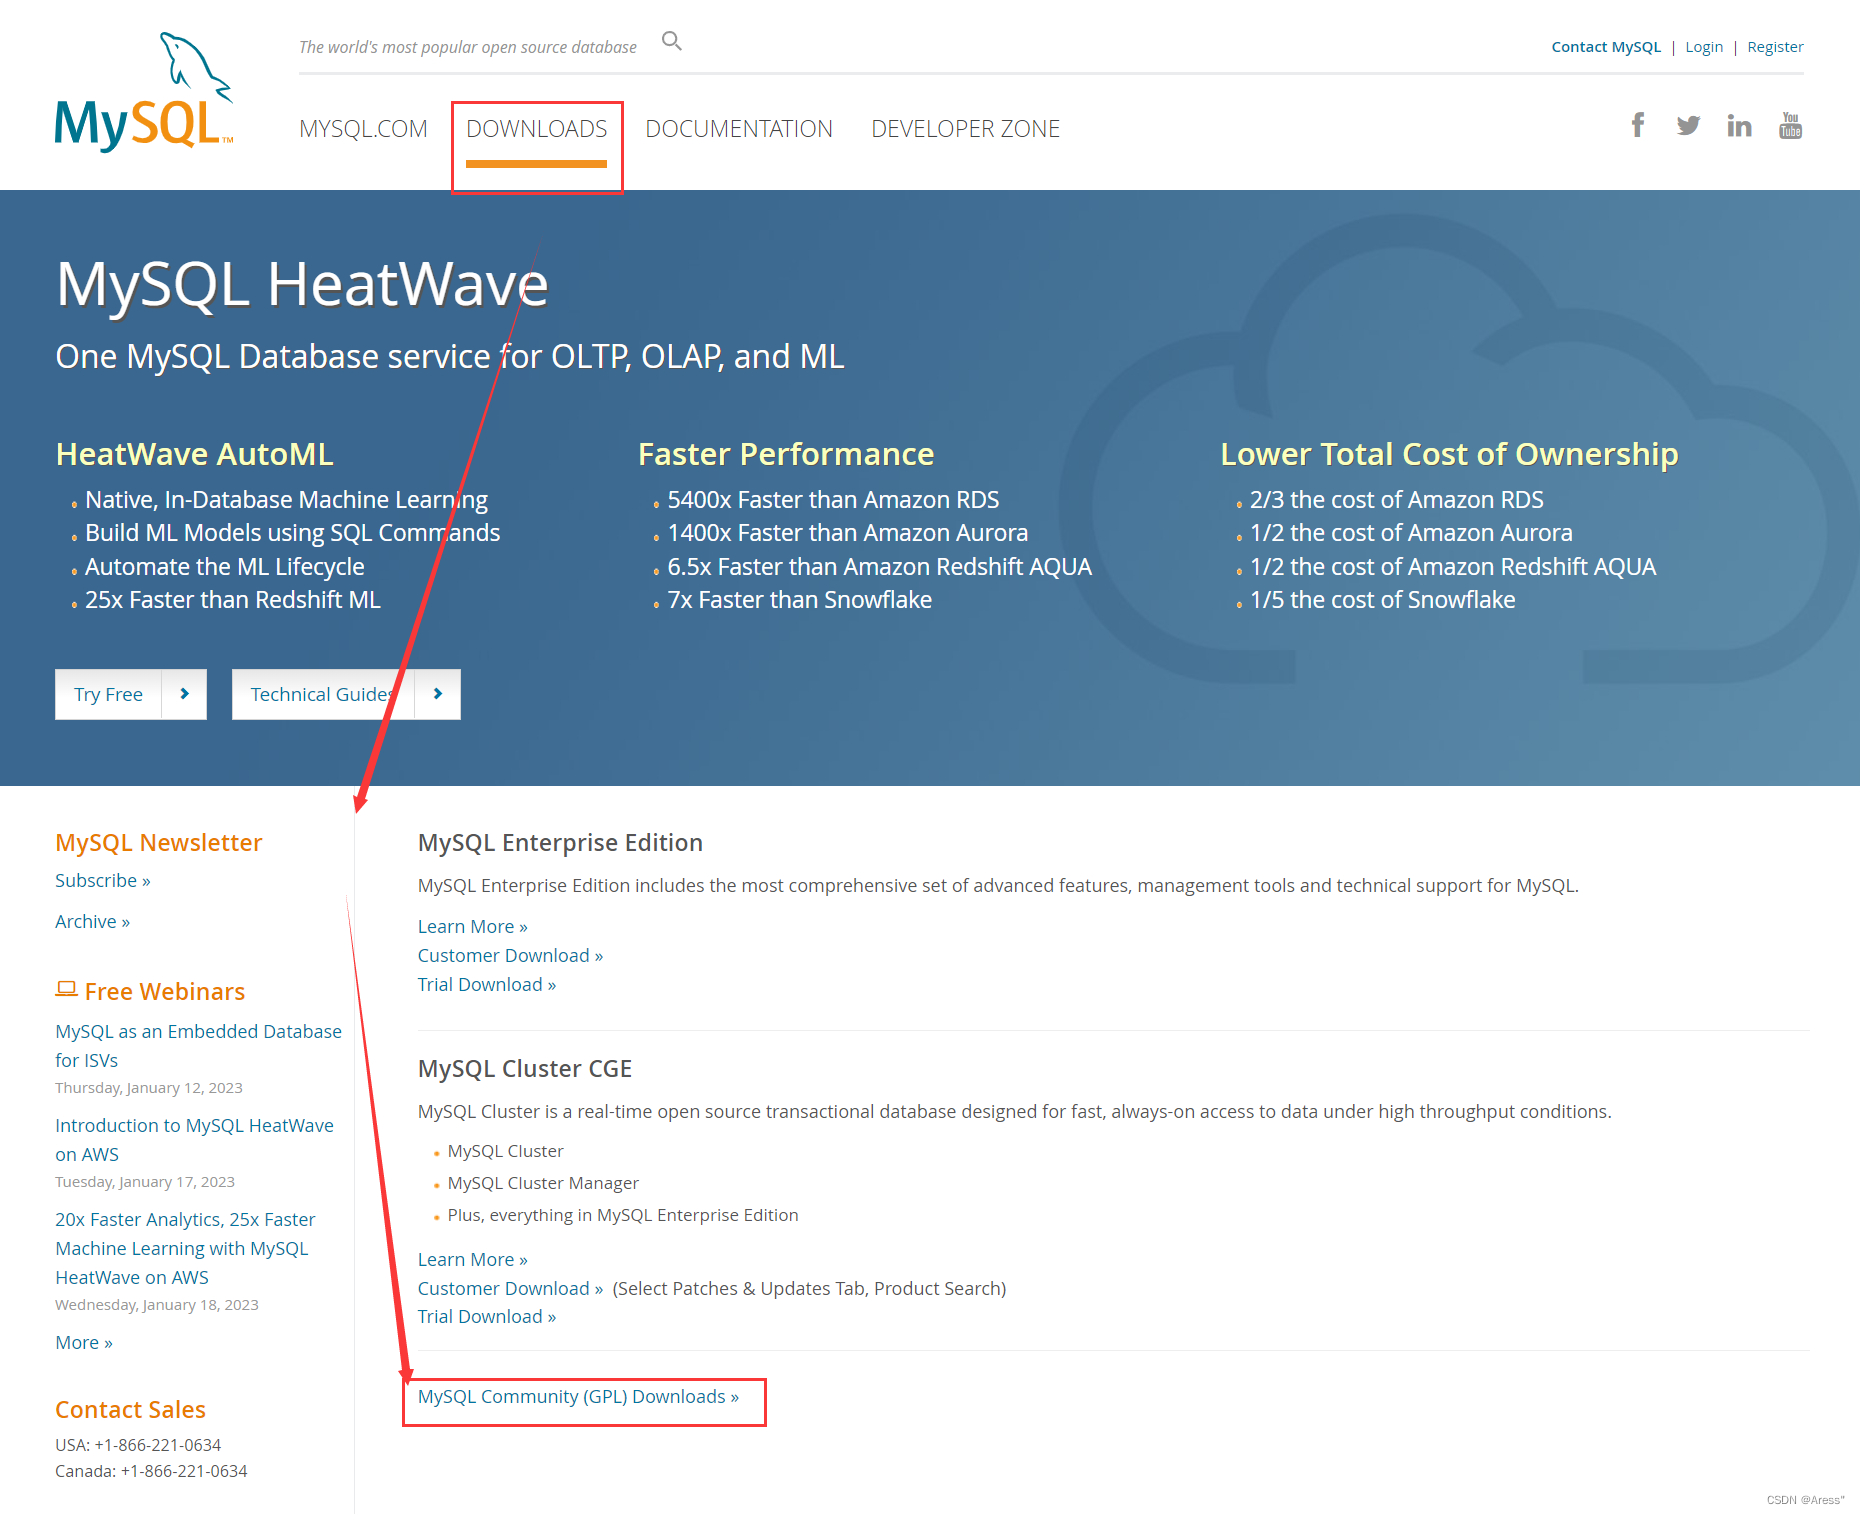Image resolution: width=1860 pixels, height=1514 pixels.
Task: Open MySQL Community (GPL) Downloads link
Action: tap(578, 1396)
